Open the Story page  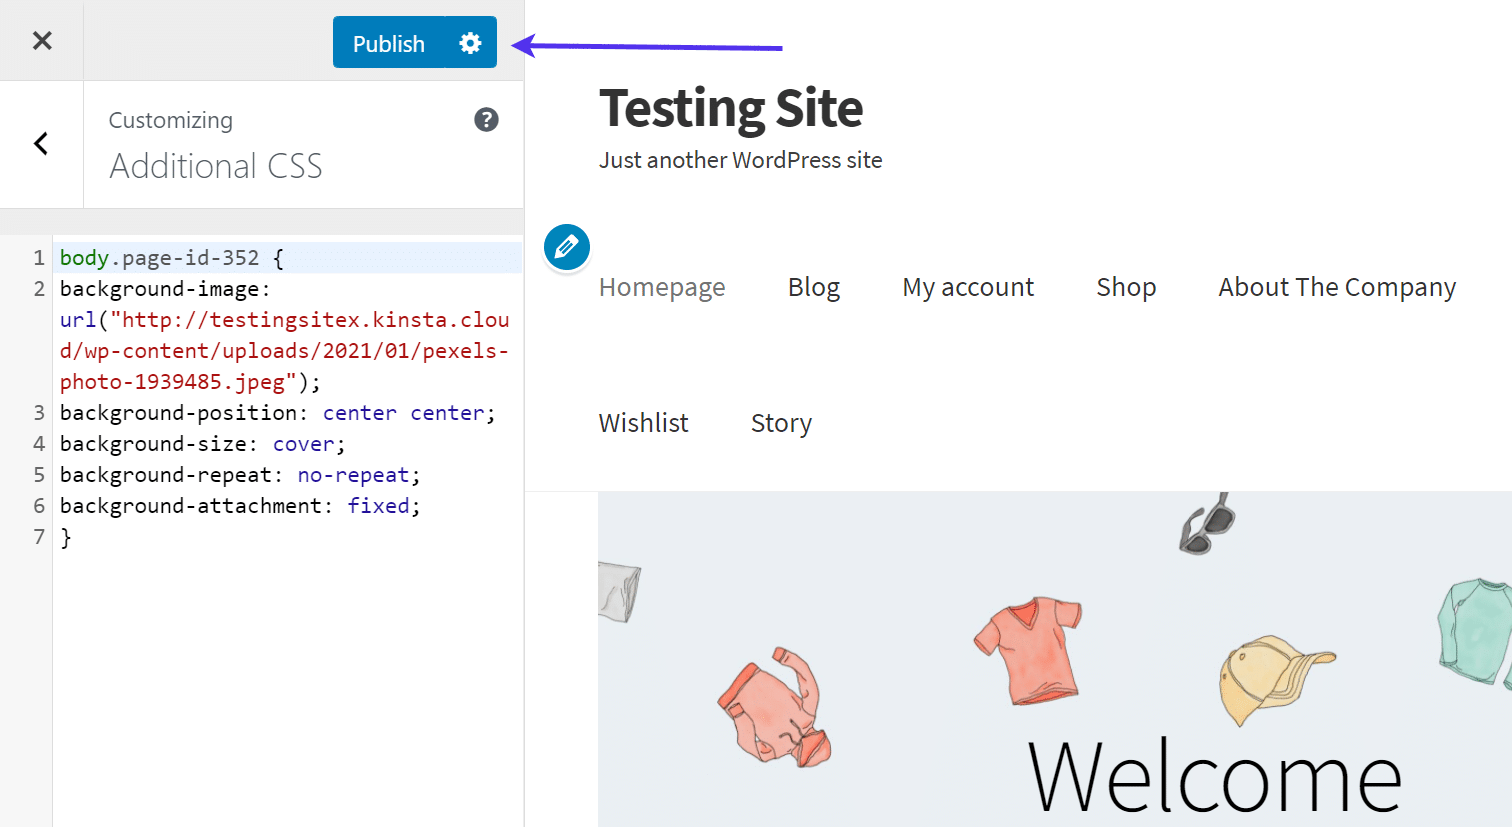[x=780, y=422]
